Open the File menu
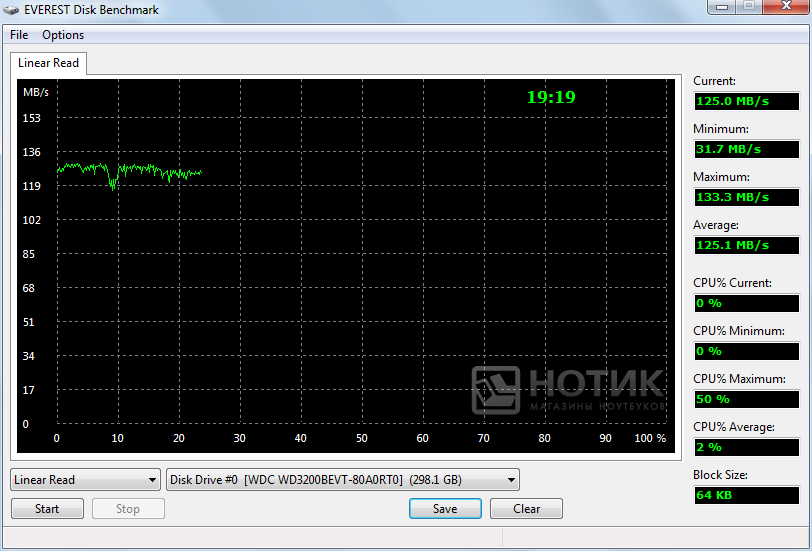 (19, 35)
